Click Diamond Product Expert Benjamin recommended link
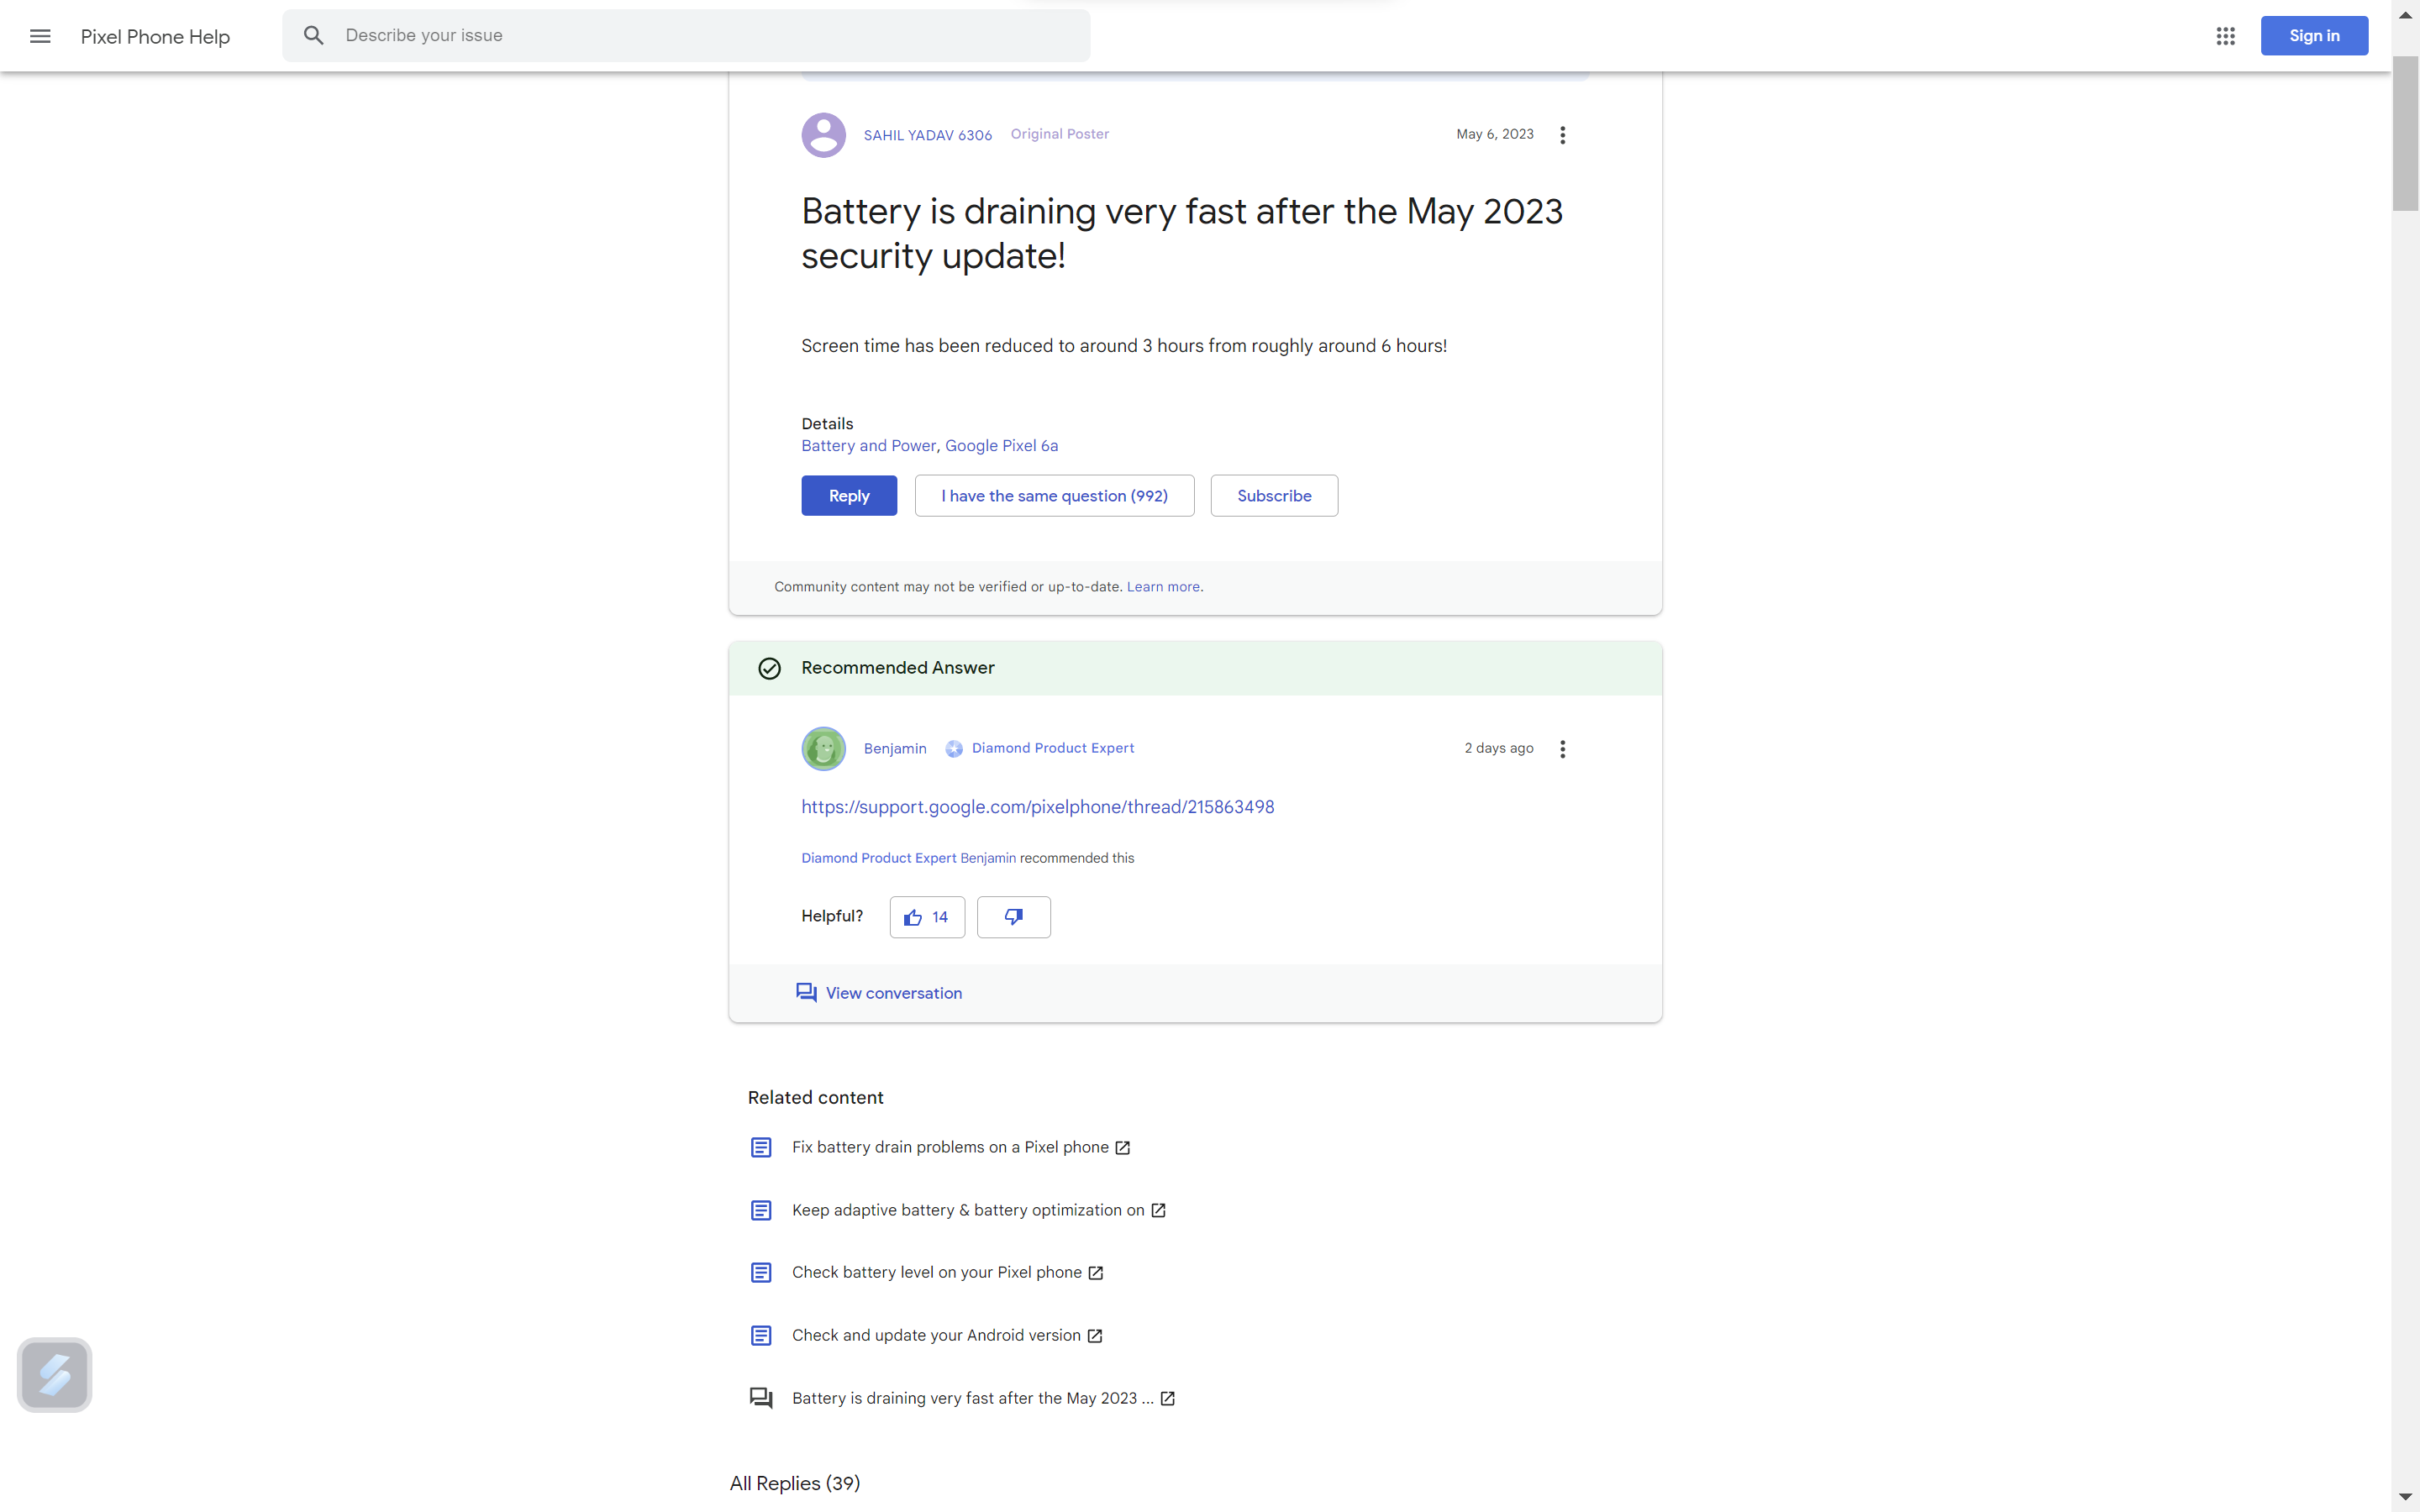Viewport: 2420px width, 1512px height. [908, 858]
